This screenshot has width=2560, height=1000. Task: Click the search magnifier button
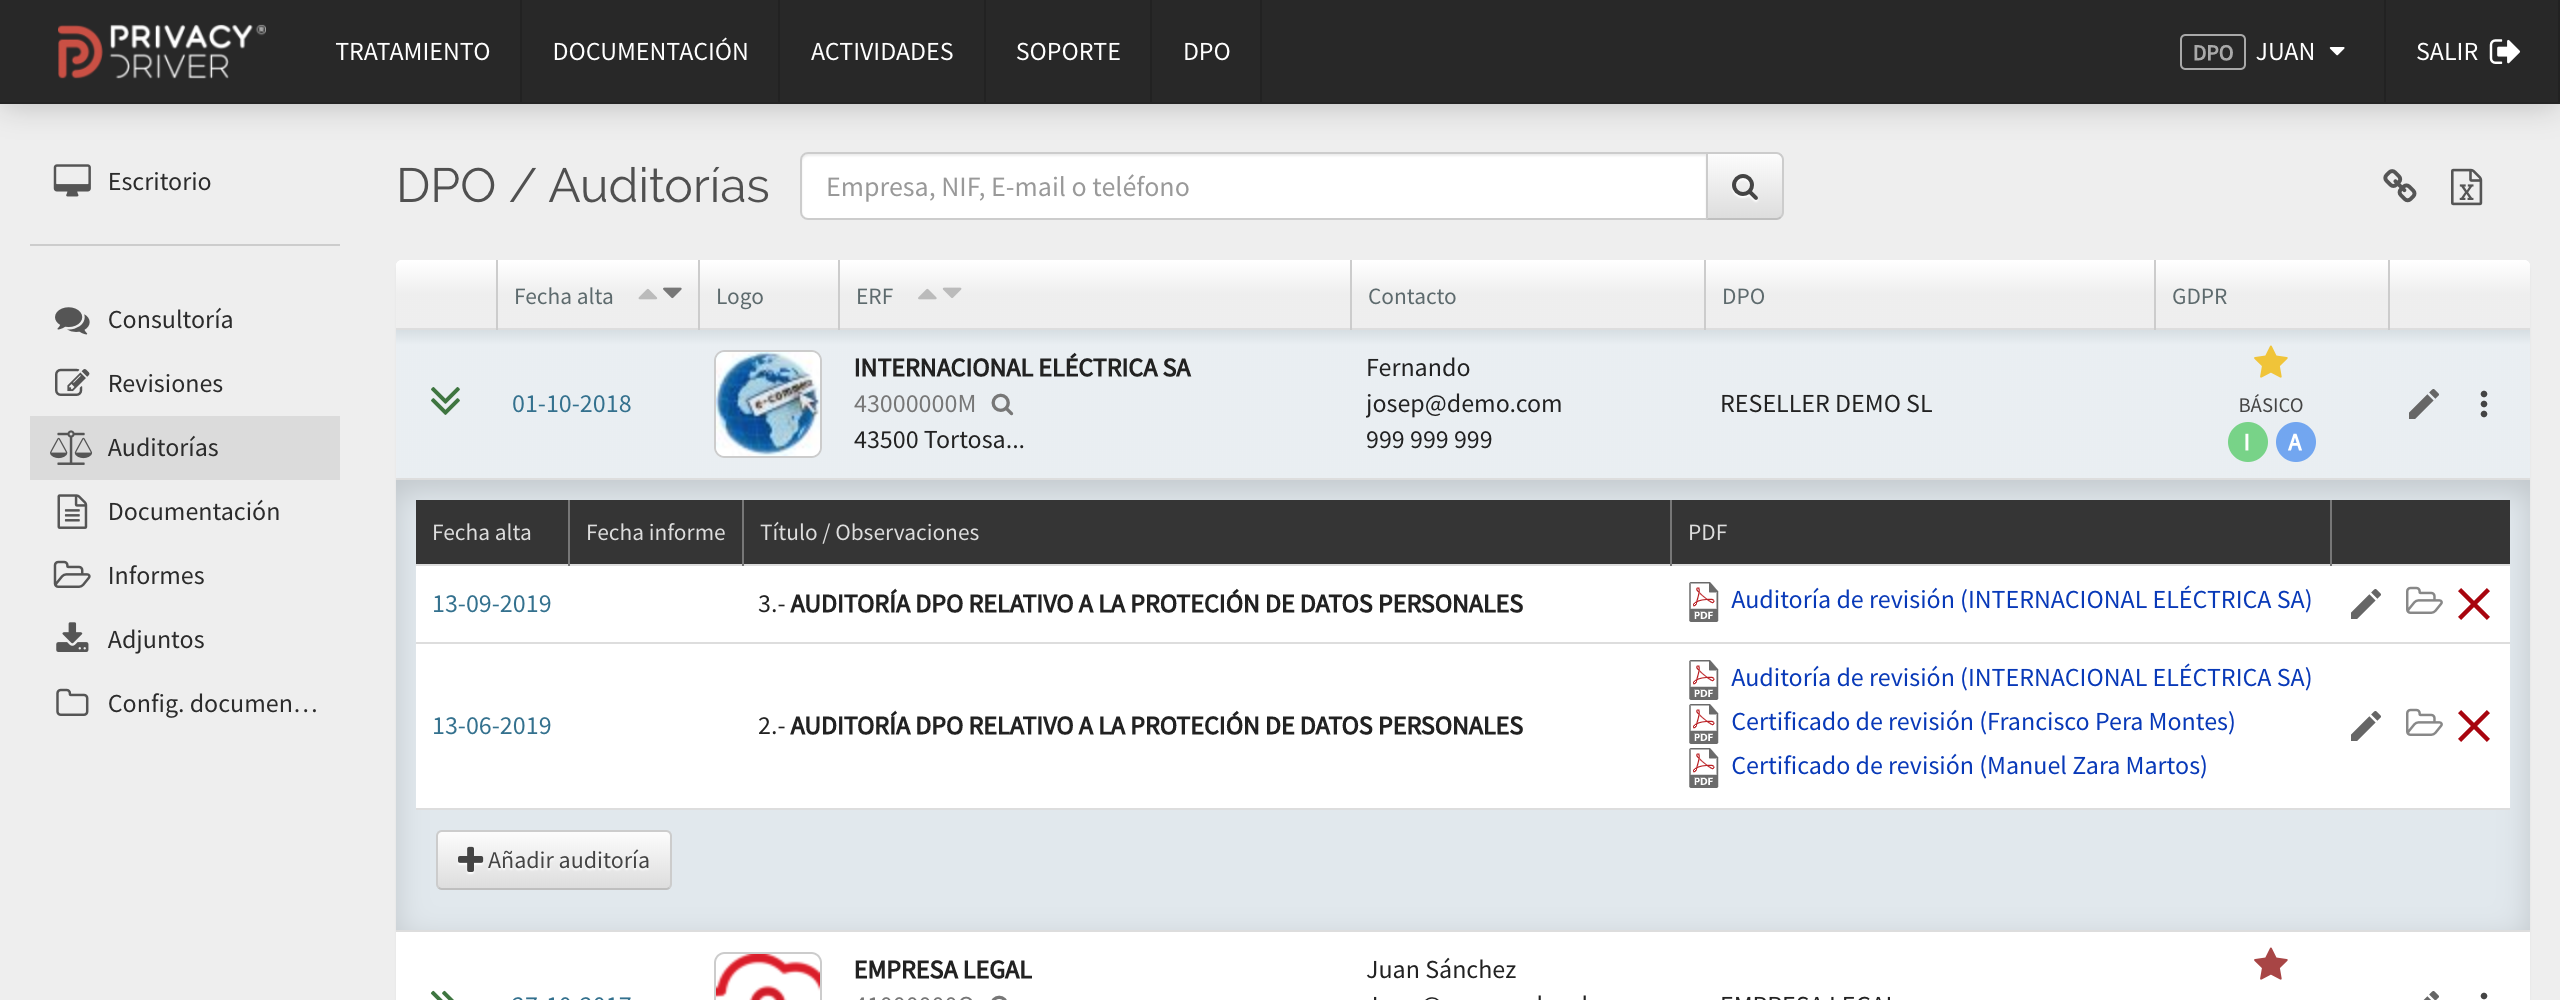(1744, 187)
